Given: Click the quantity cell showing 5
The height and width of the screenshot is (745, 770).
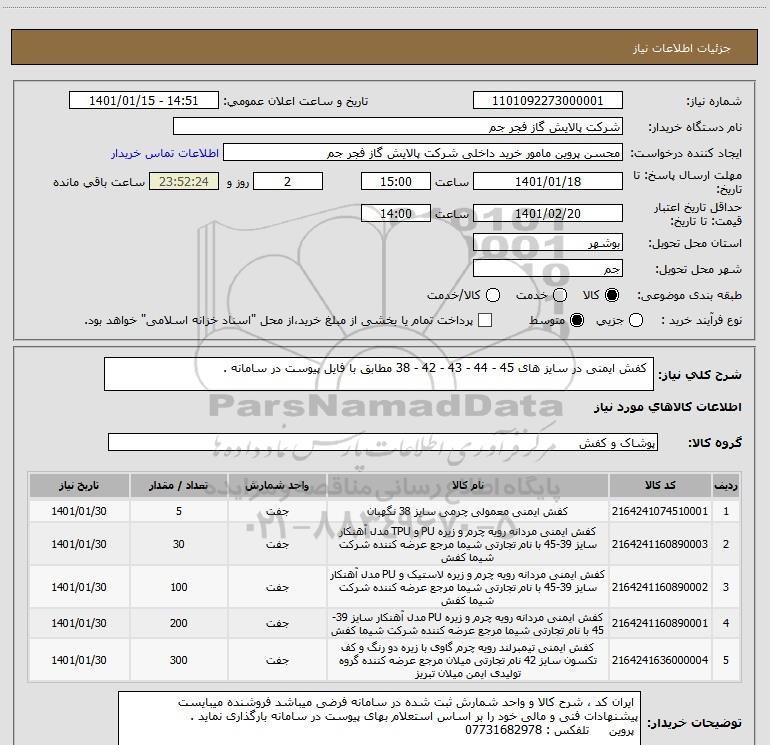Looking at the screenshot, I should [x=179, y=511].
